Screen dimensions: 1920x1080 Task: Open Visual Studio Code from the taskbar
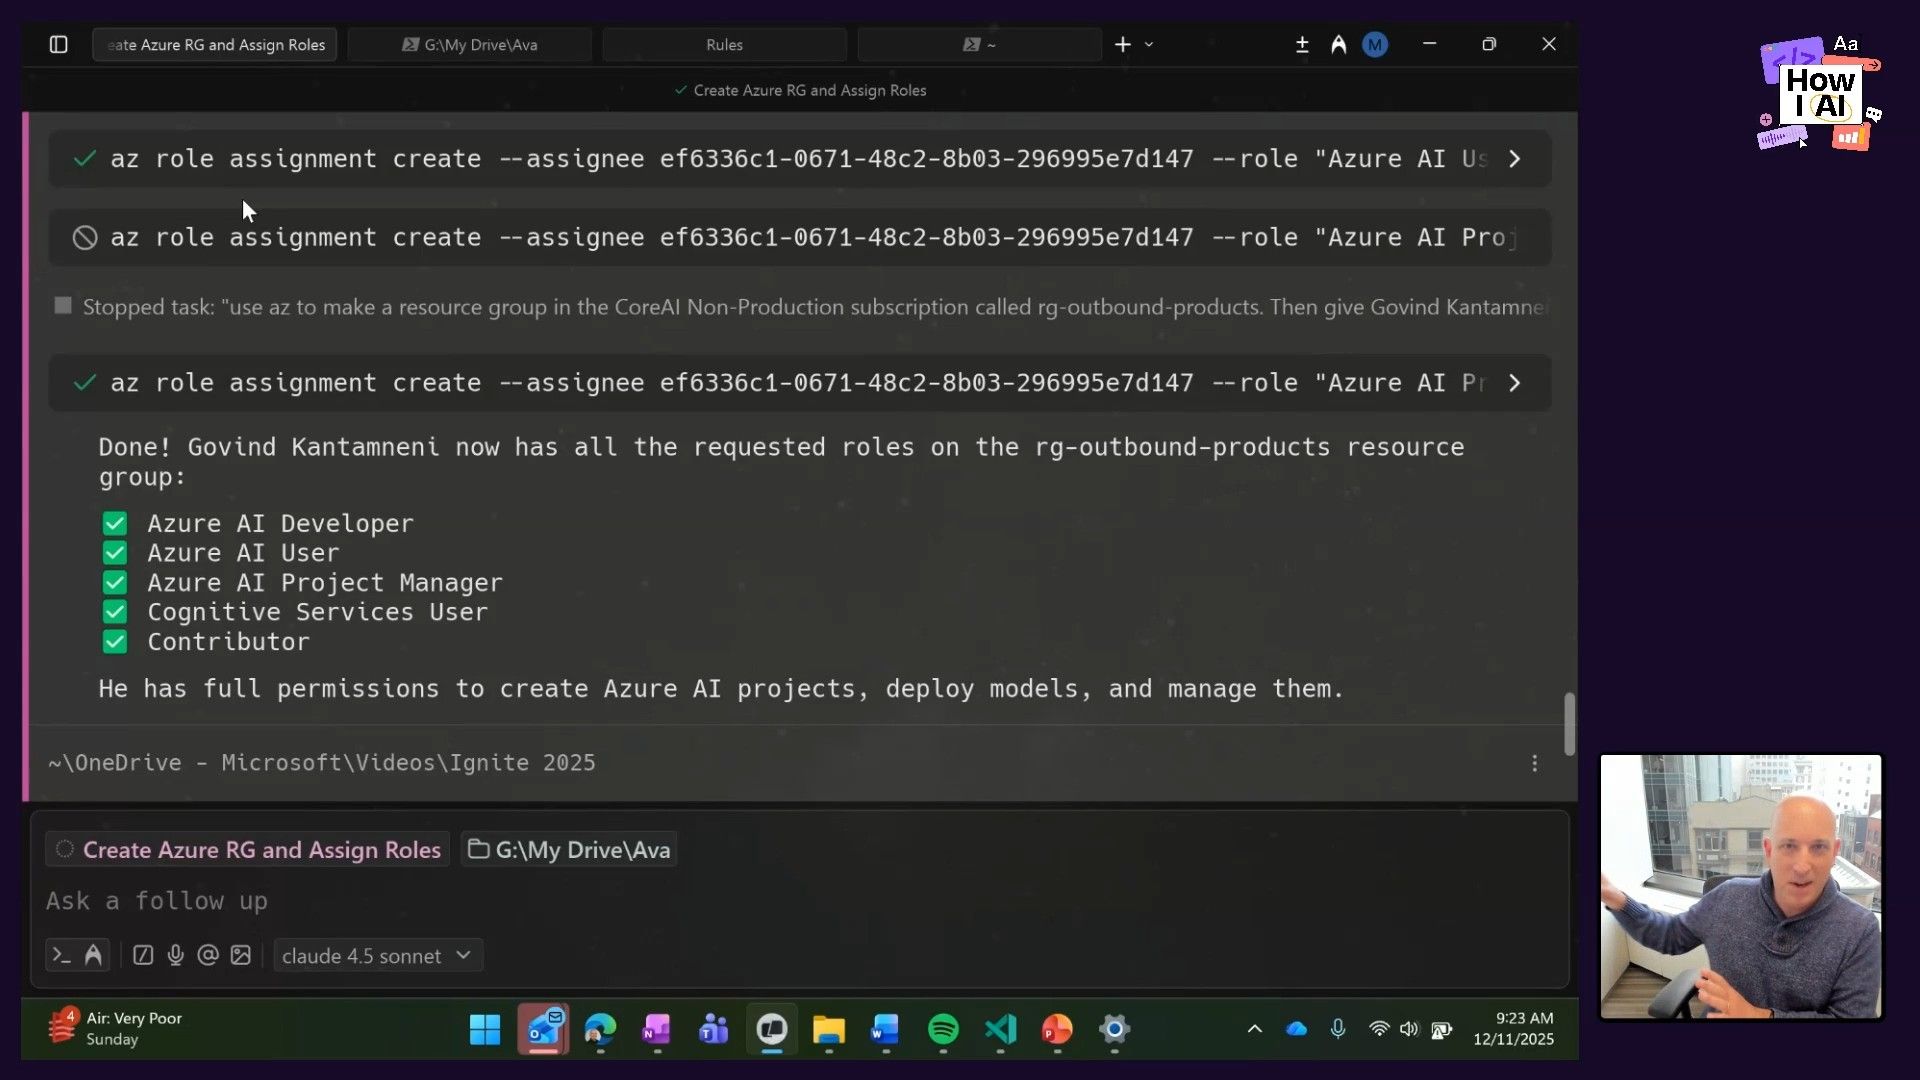pyautogui.click(x=1000, y=1030)
